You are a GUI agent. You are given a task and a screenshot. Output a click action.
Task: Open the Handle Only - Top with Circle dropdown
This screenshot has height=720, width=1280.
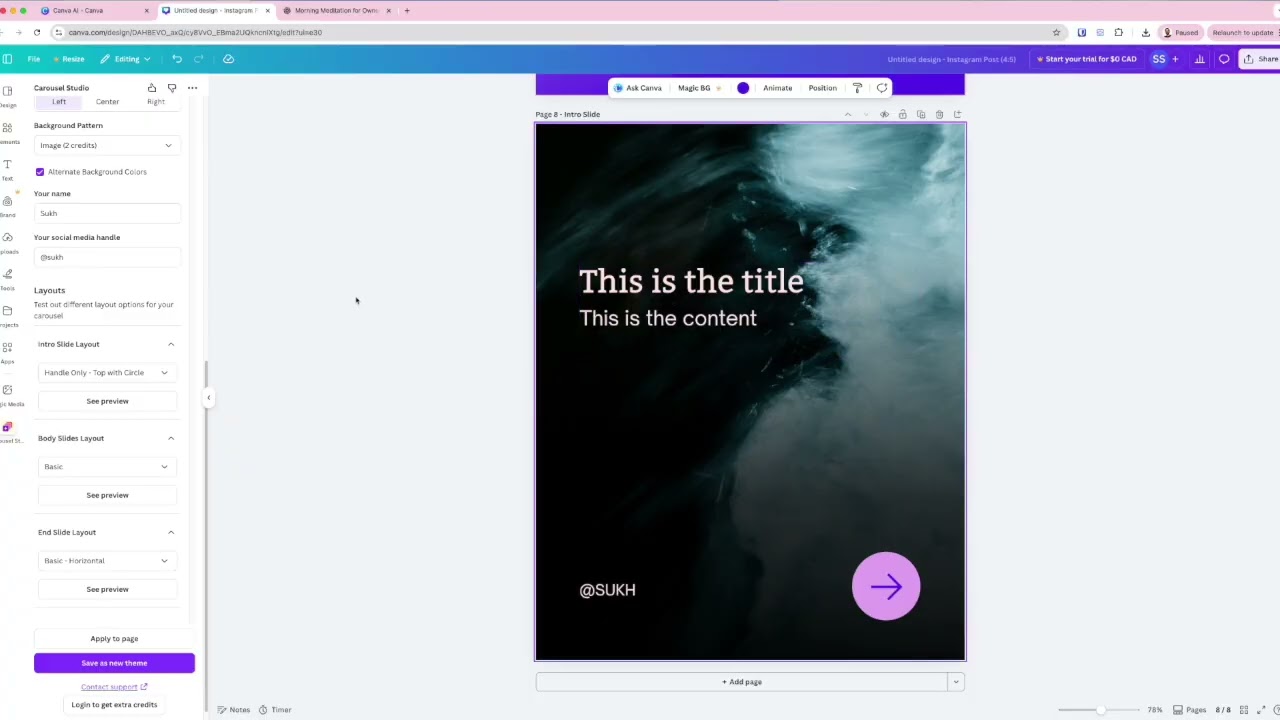(107, 373)
